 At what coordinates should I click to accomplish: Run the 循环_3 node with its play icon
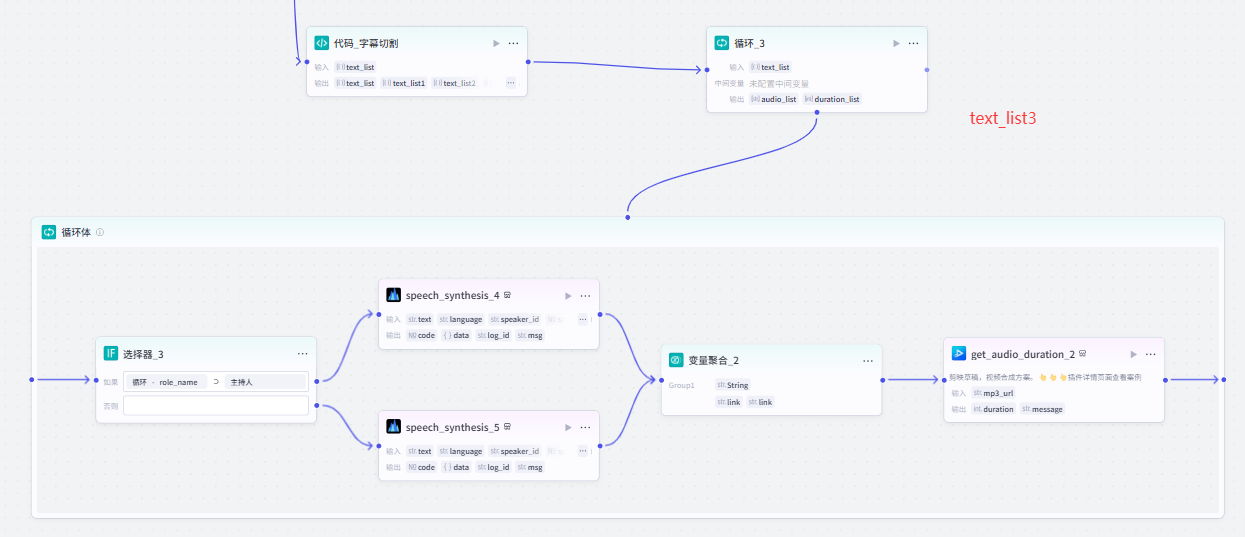click(x=896, y=43)
